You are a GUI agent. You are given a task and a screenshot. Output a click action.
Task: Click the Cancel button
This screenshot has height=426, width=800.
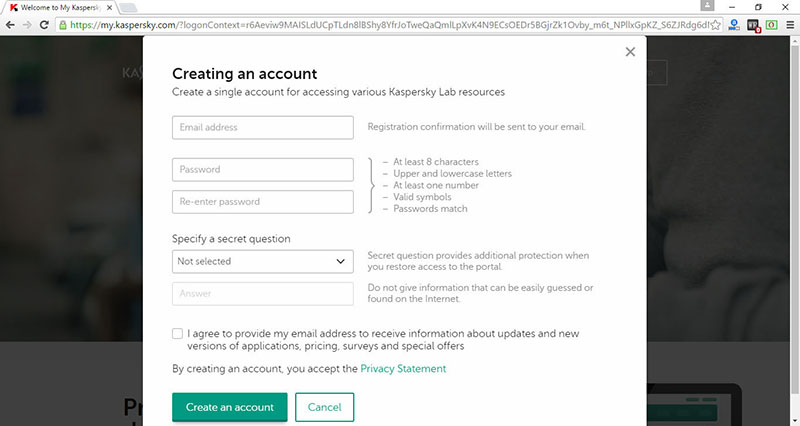tap(324, 407)
